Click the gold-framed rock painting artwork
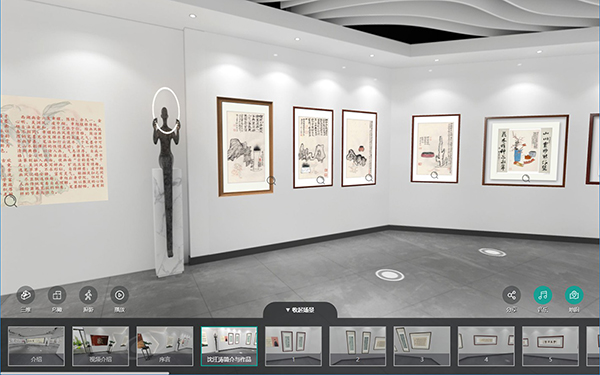The image size is (600, 375). (245, 147)
